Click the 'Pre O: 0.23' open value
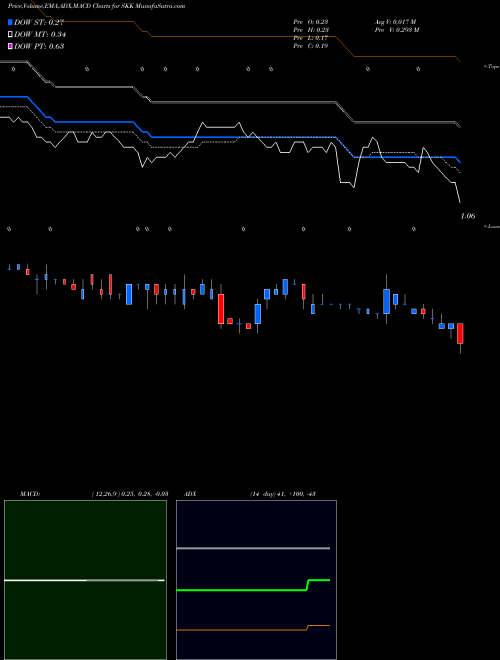The height and width of the screenshot is (660, 500). (x=311, y=22)
